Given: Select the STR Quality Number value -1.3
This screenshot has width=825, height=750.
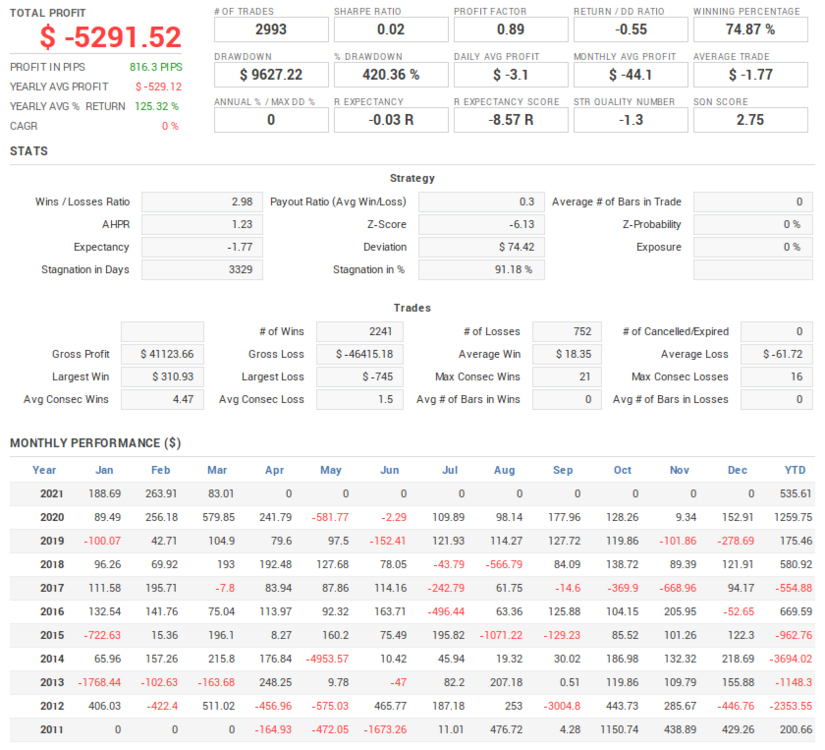Looking at the screenshot, I should tap(631, 120).
